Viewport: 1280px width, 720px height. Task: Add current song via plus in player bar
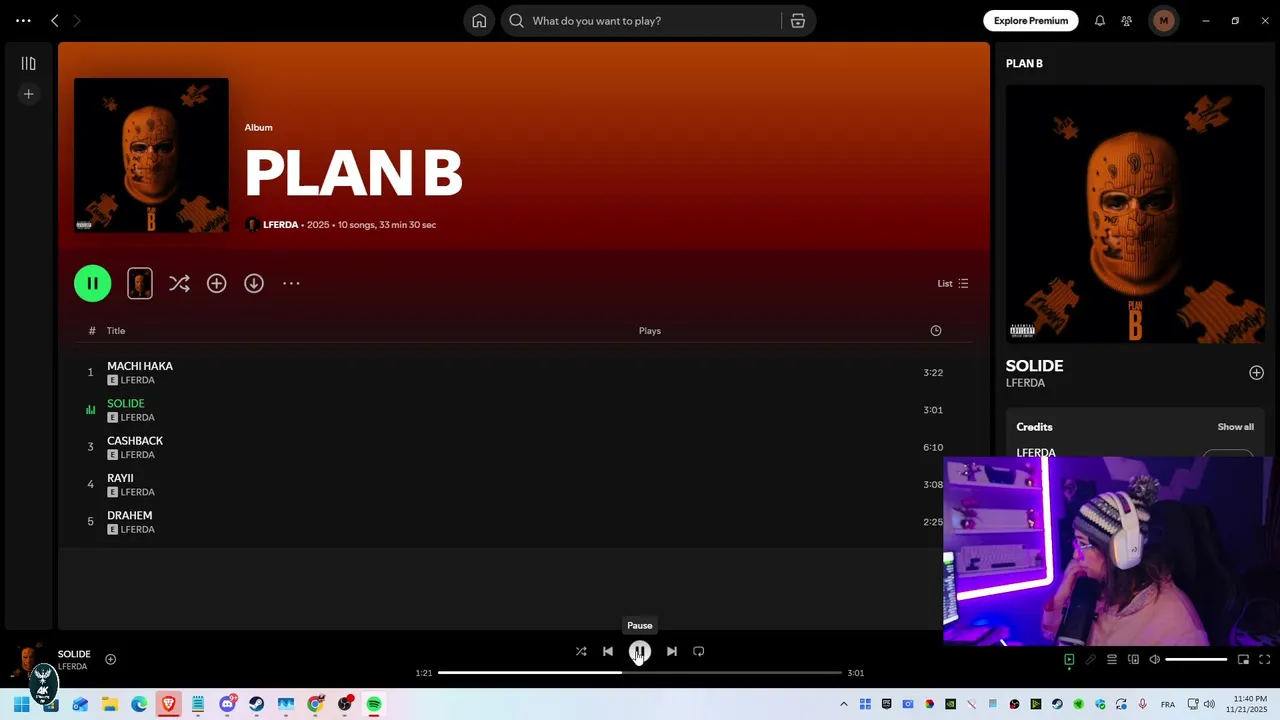pyautogui.click(x=111, y=659)
